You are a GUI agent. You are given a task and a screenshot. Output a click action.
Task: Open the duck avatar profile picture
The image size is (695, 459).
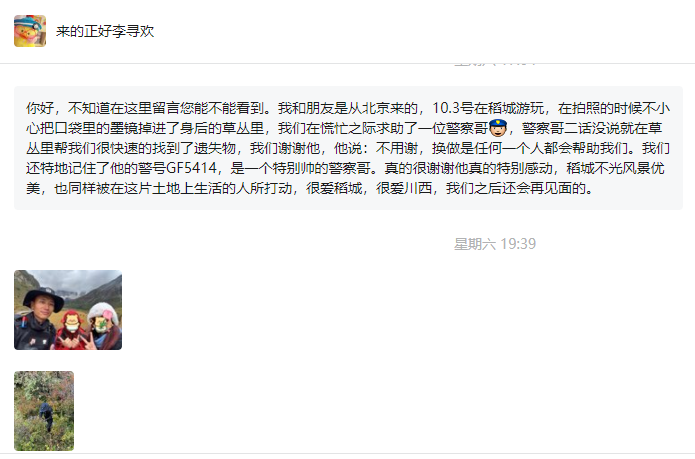[30, 31]
